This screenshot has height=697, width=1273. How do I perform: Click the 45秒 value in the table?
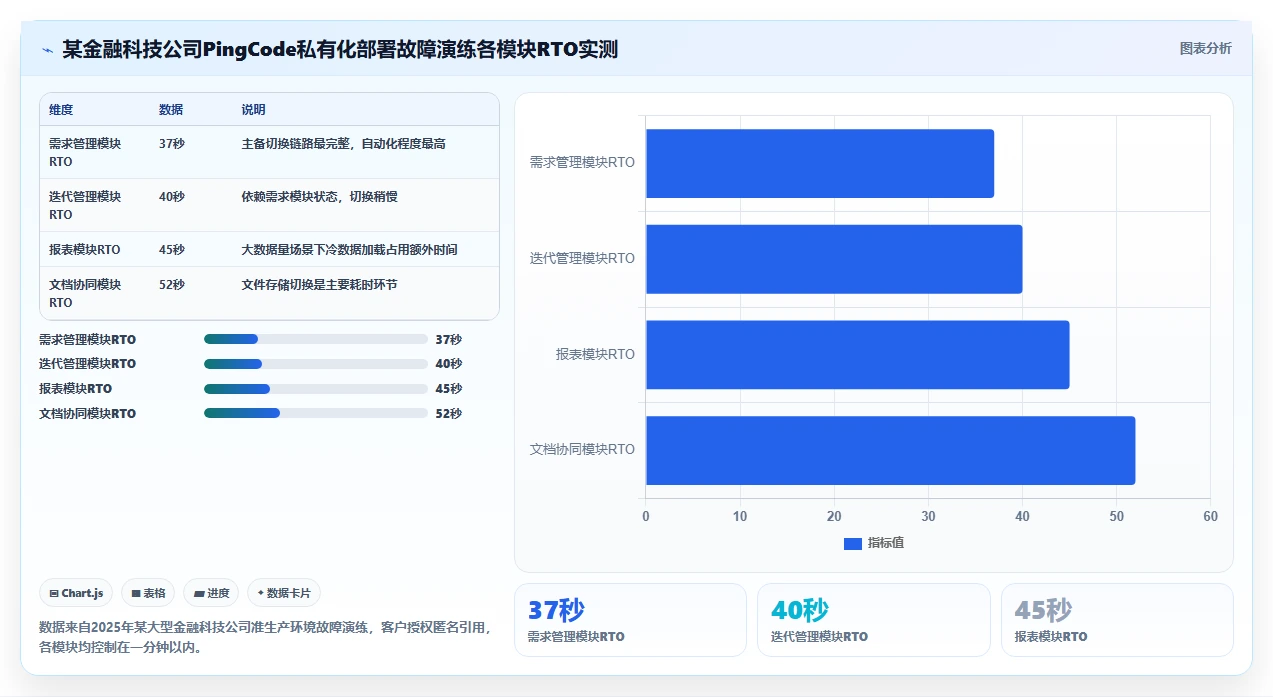[172, 250]
